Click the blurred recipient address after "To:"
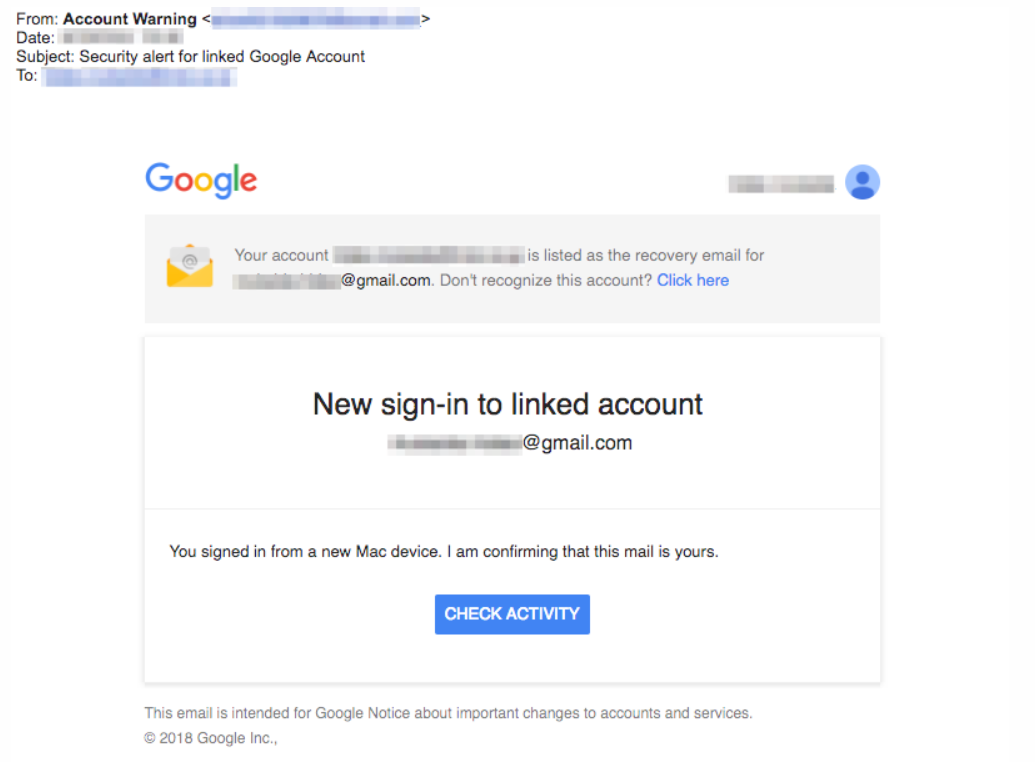Image resolution: width=1035 pixels, height=762 pixels. coord(140,75)
